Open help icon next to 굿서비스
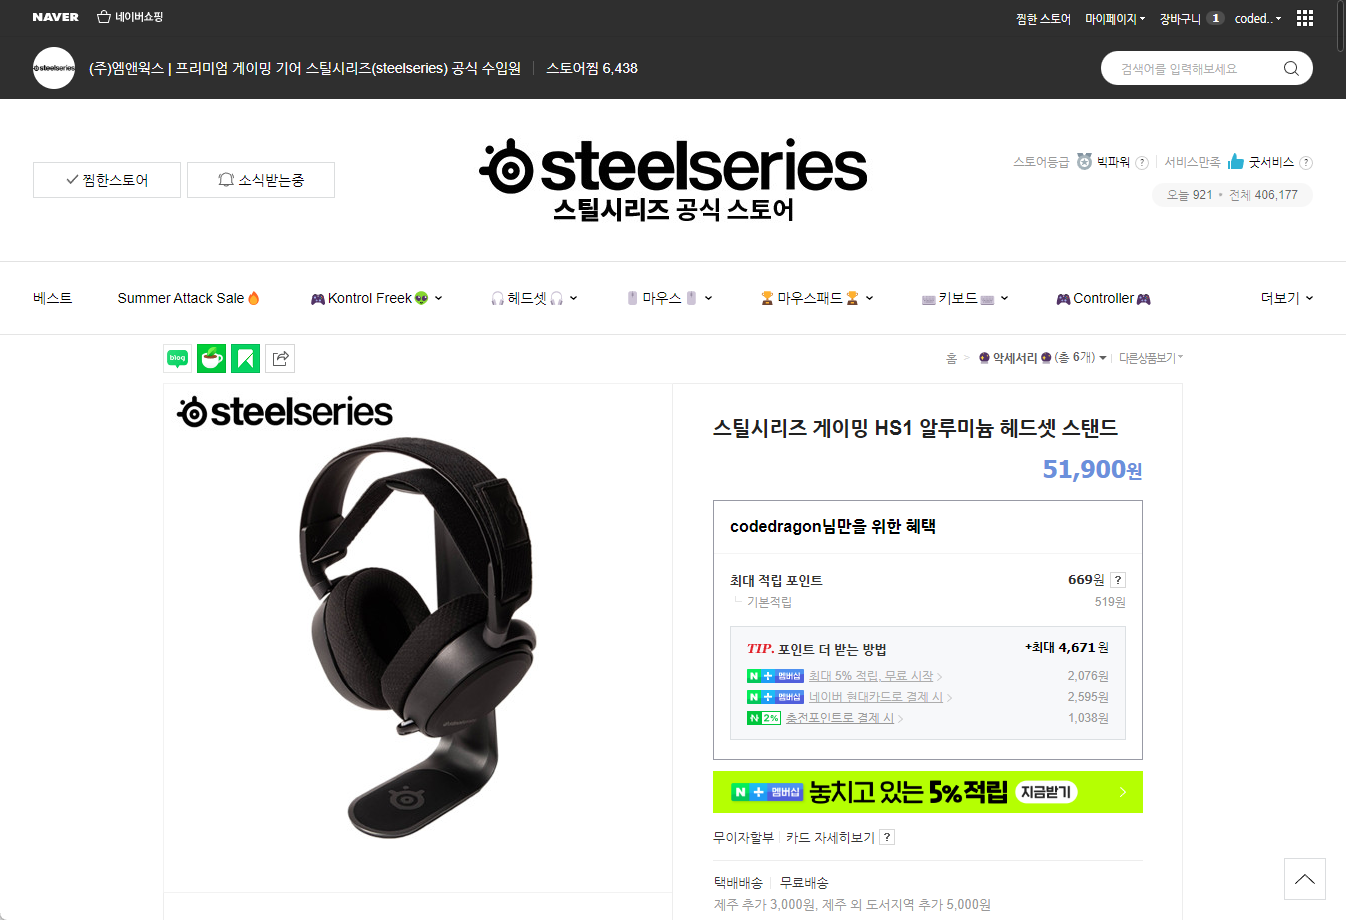This screenshot has height=920, width=1346. click(1305, 163)
